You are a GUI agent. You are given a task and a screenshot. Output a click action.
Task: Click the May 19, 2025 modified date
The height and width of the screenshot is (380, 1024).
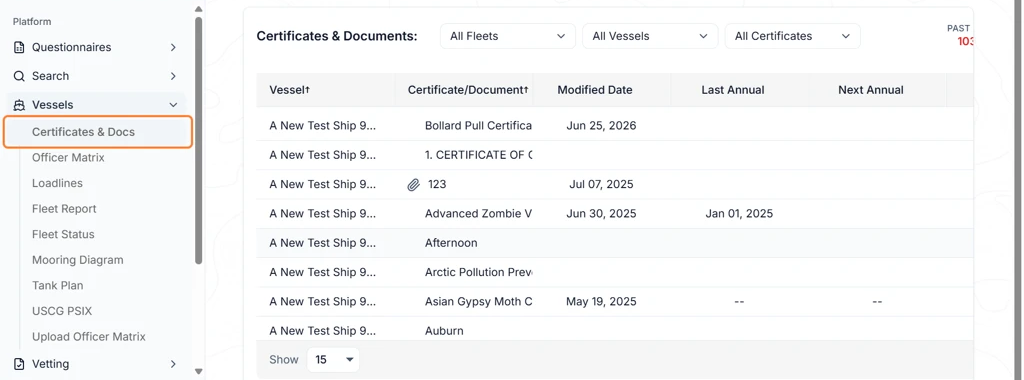(601, 302)
